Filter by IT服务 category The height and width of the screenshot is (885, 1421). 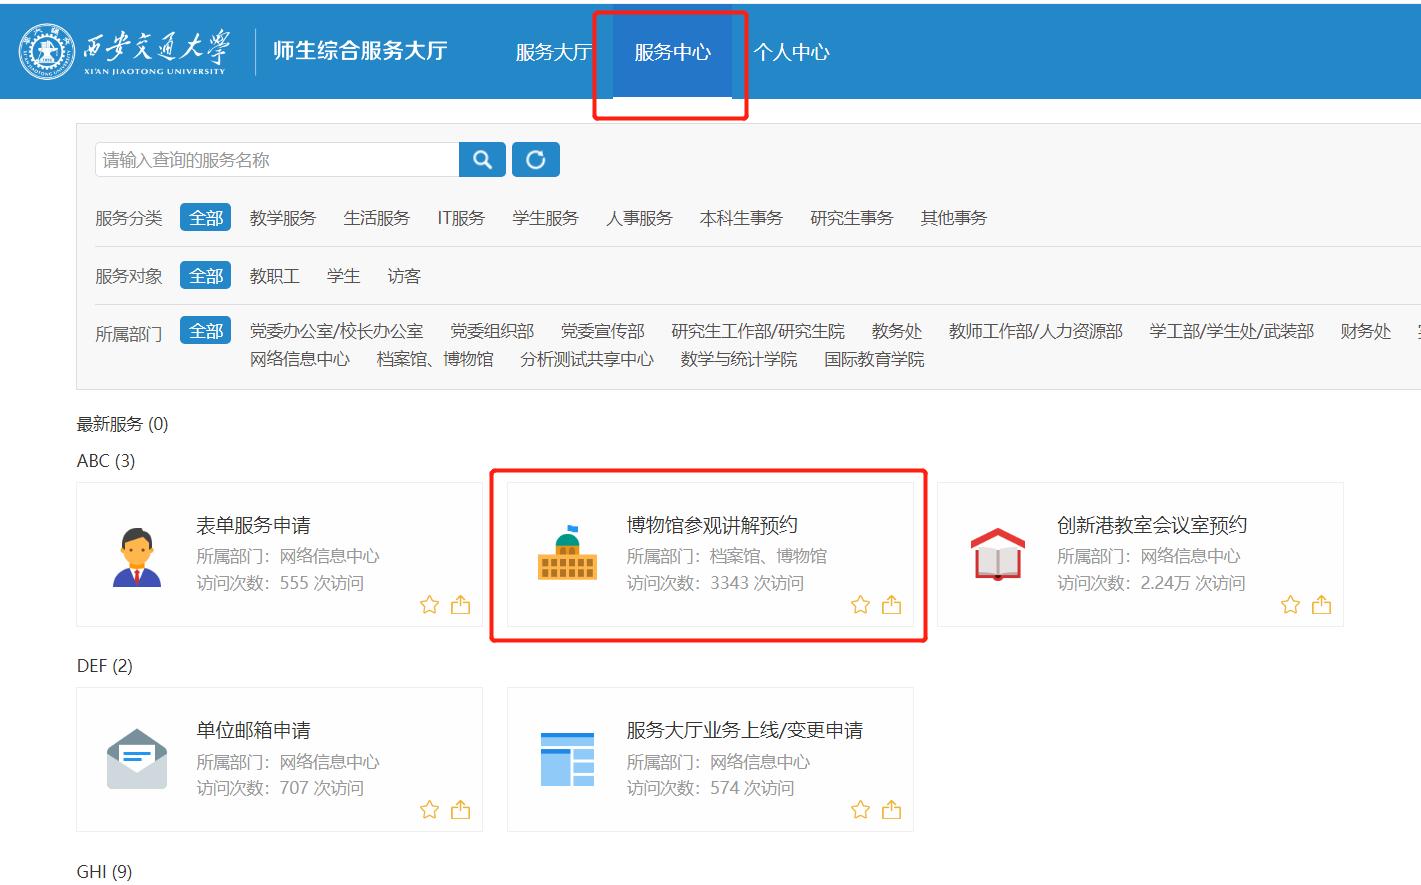tap(460, 218)
